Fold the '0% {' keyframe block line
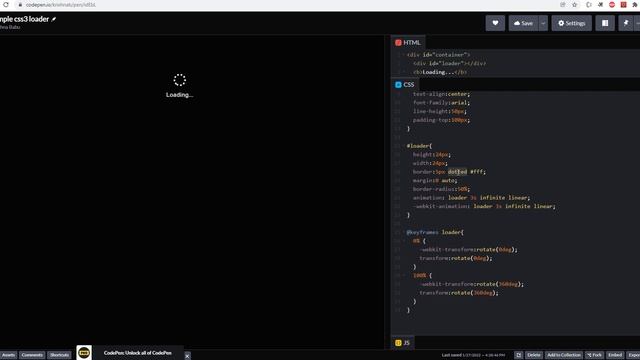640x360 pixels. pos(419,241)
